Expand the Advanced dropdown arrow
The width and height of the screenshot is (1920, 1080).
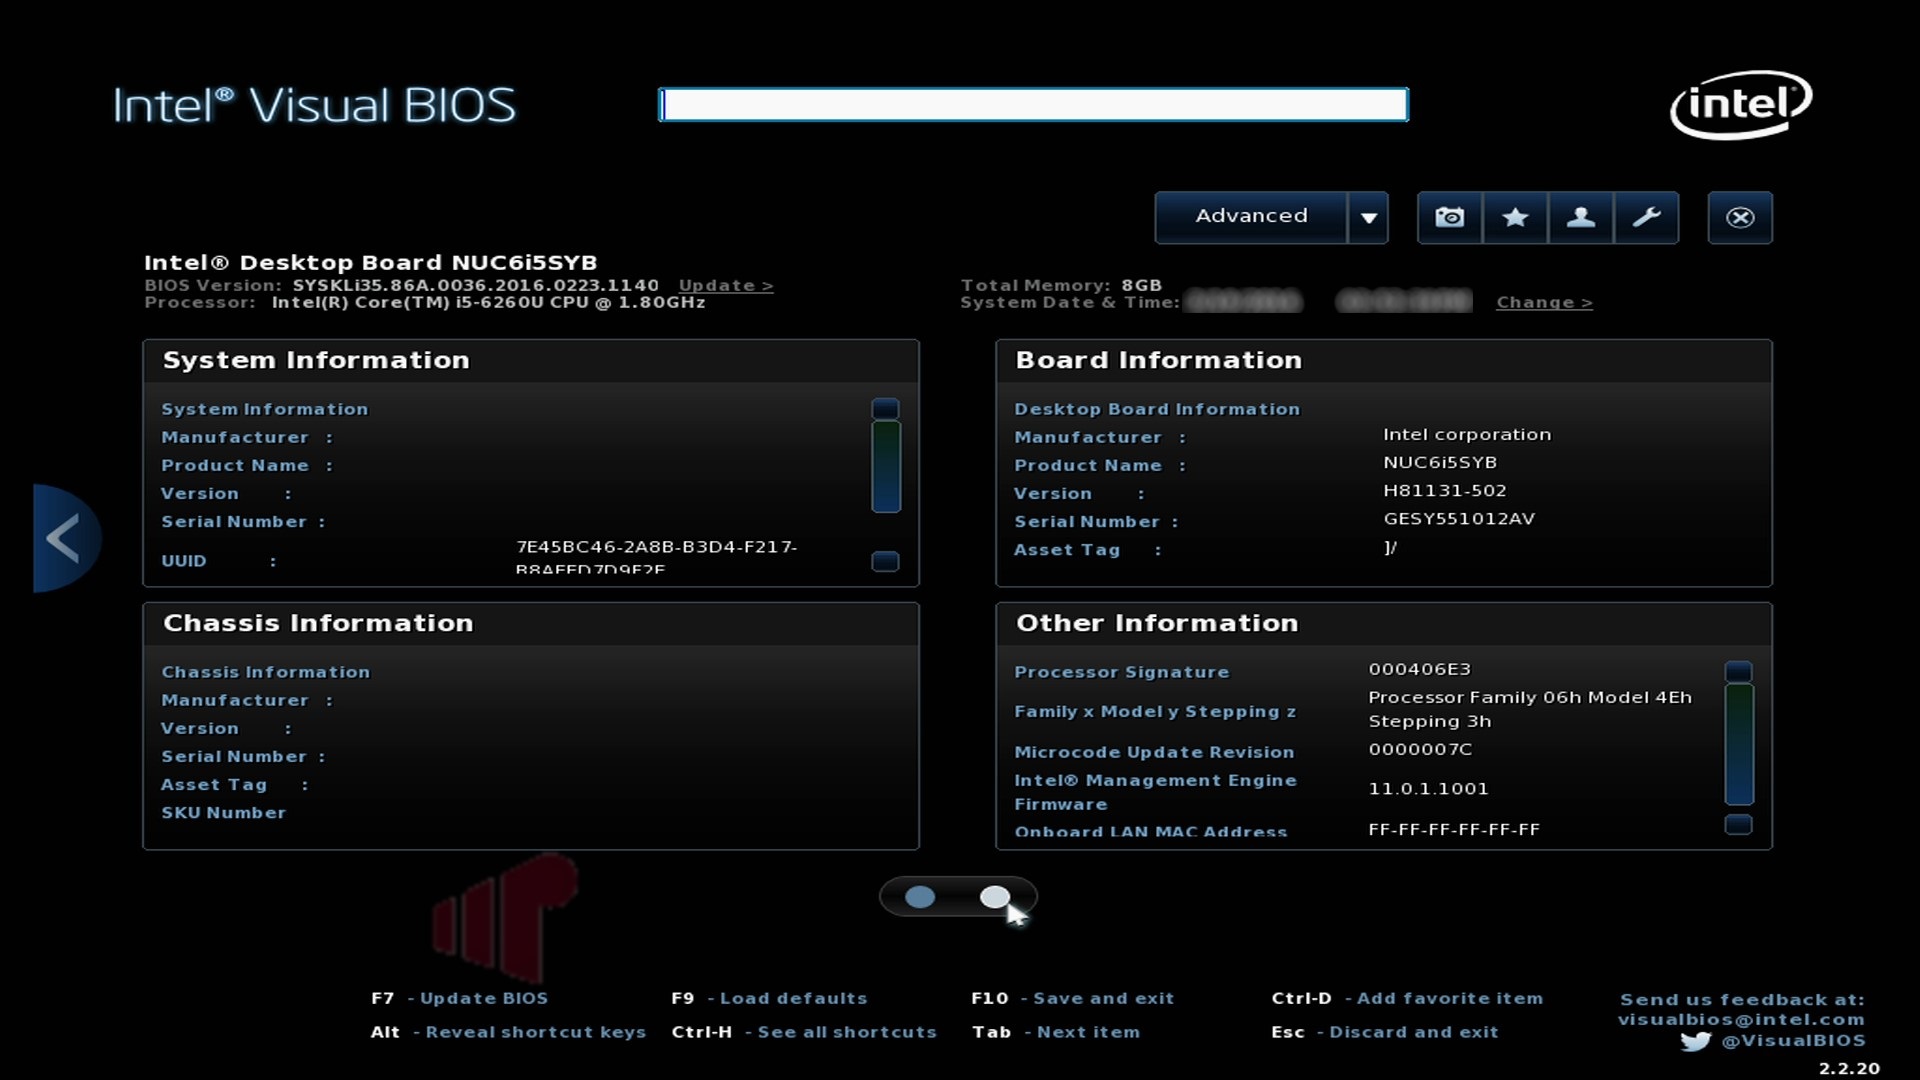coord(1368,217)
